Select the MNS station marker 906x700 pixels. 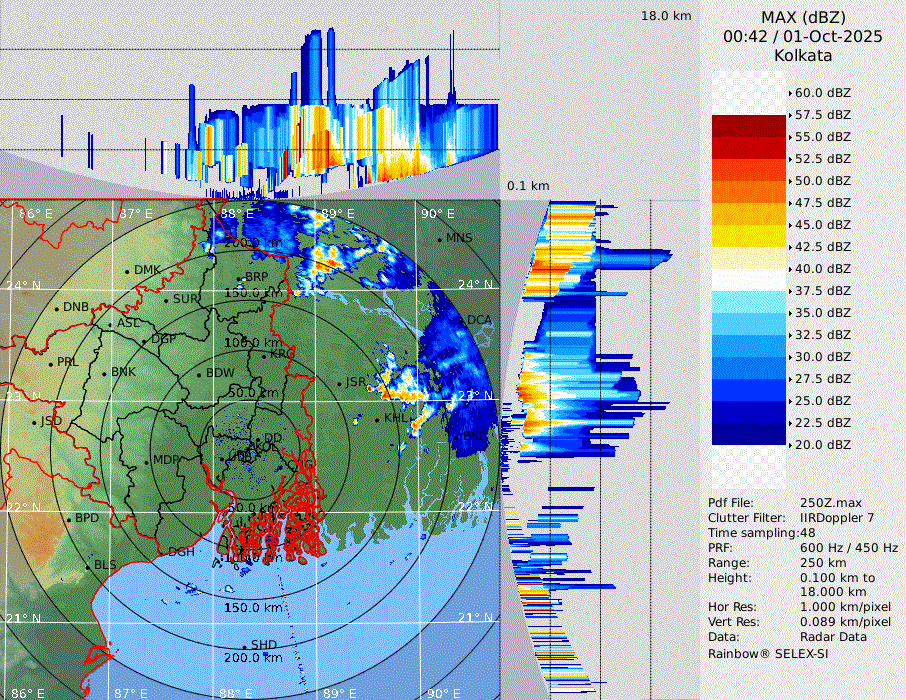tap(440, 239)
